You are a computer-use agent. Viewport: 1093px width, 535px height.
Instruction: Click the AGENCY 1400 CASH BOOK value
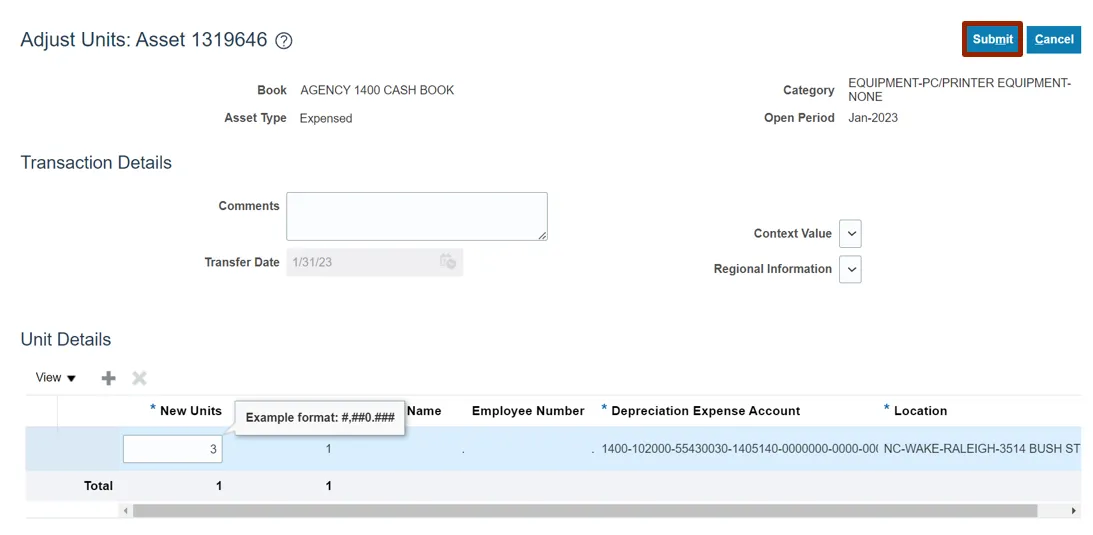[377, 91]
